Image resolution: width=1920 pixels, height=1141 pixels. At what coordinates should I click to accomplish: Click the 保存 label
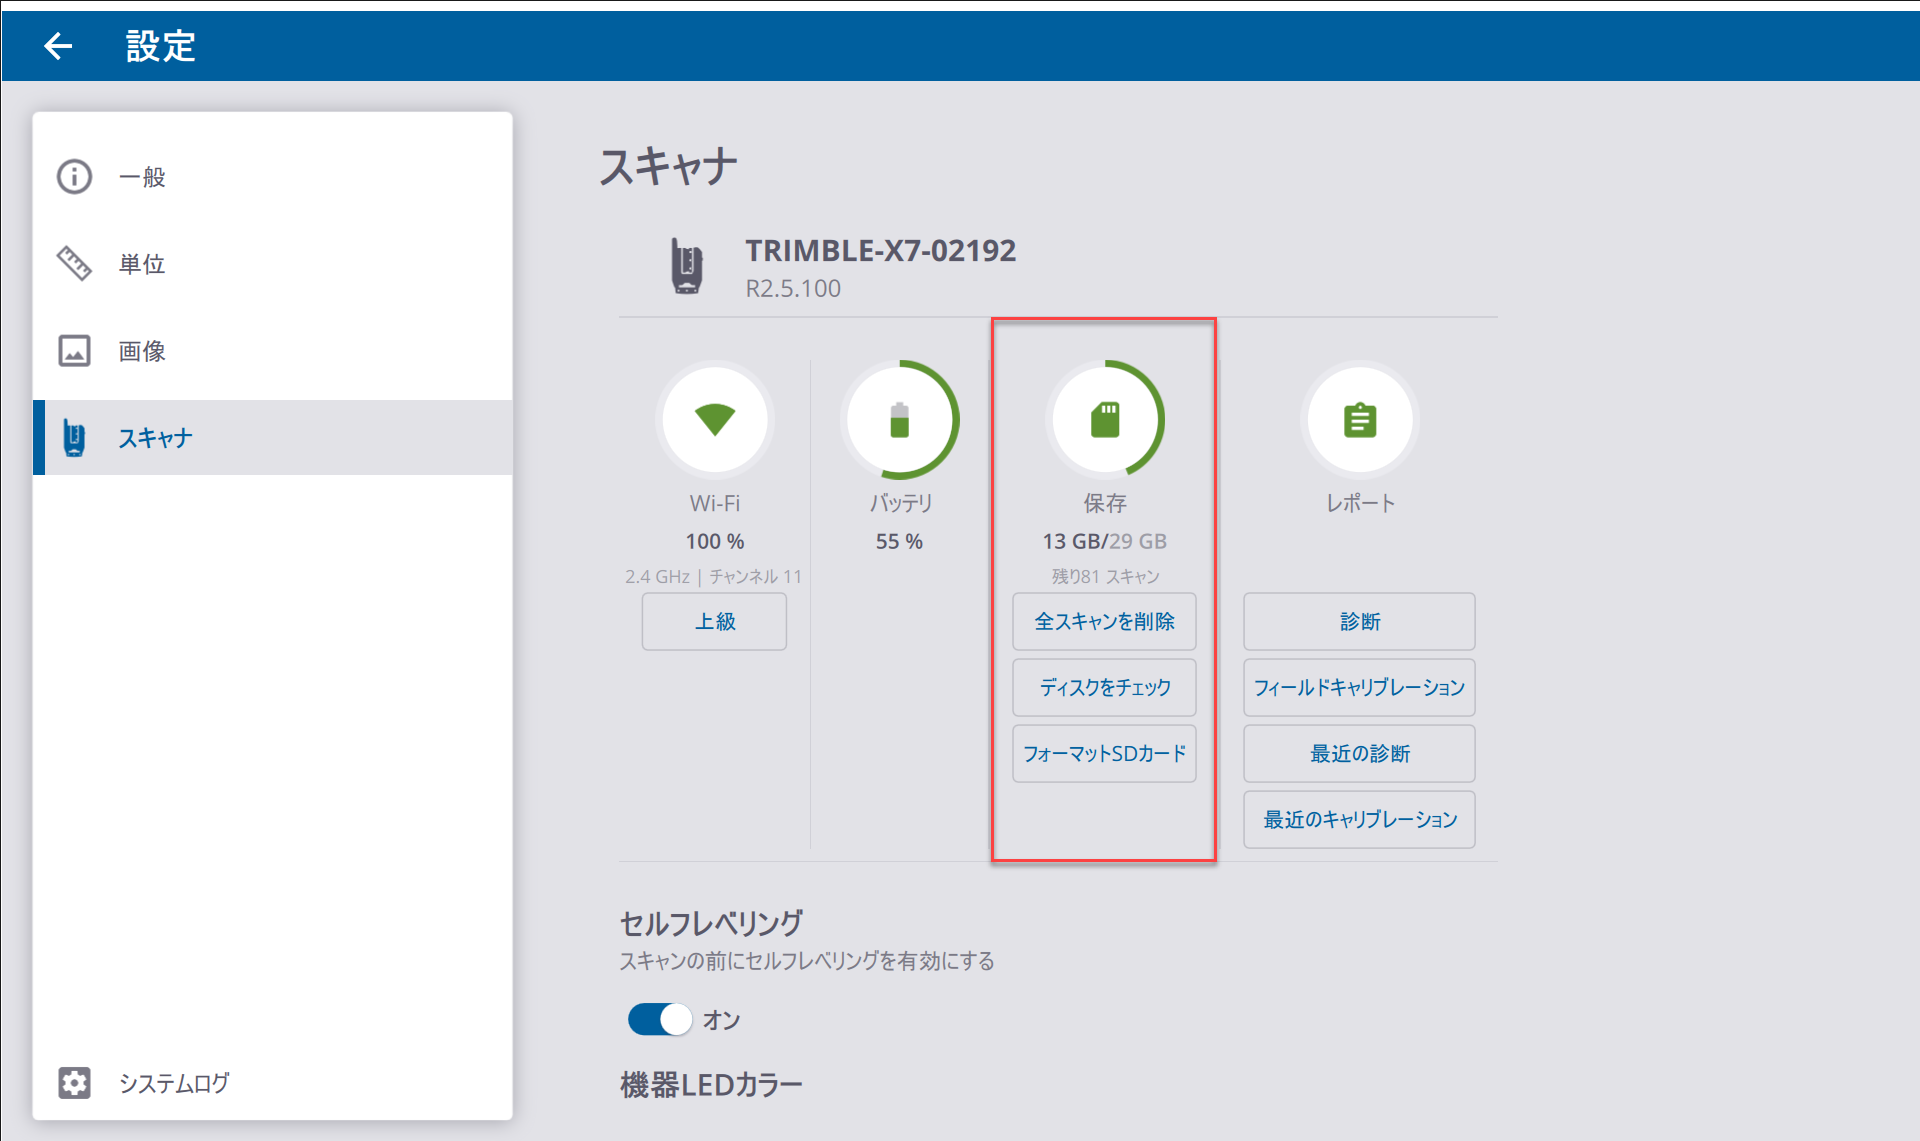click(x=1105, y=503)
